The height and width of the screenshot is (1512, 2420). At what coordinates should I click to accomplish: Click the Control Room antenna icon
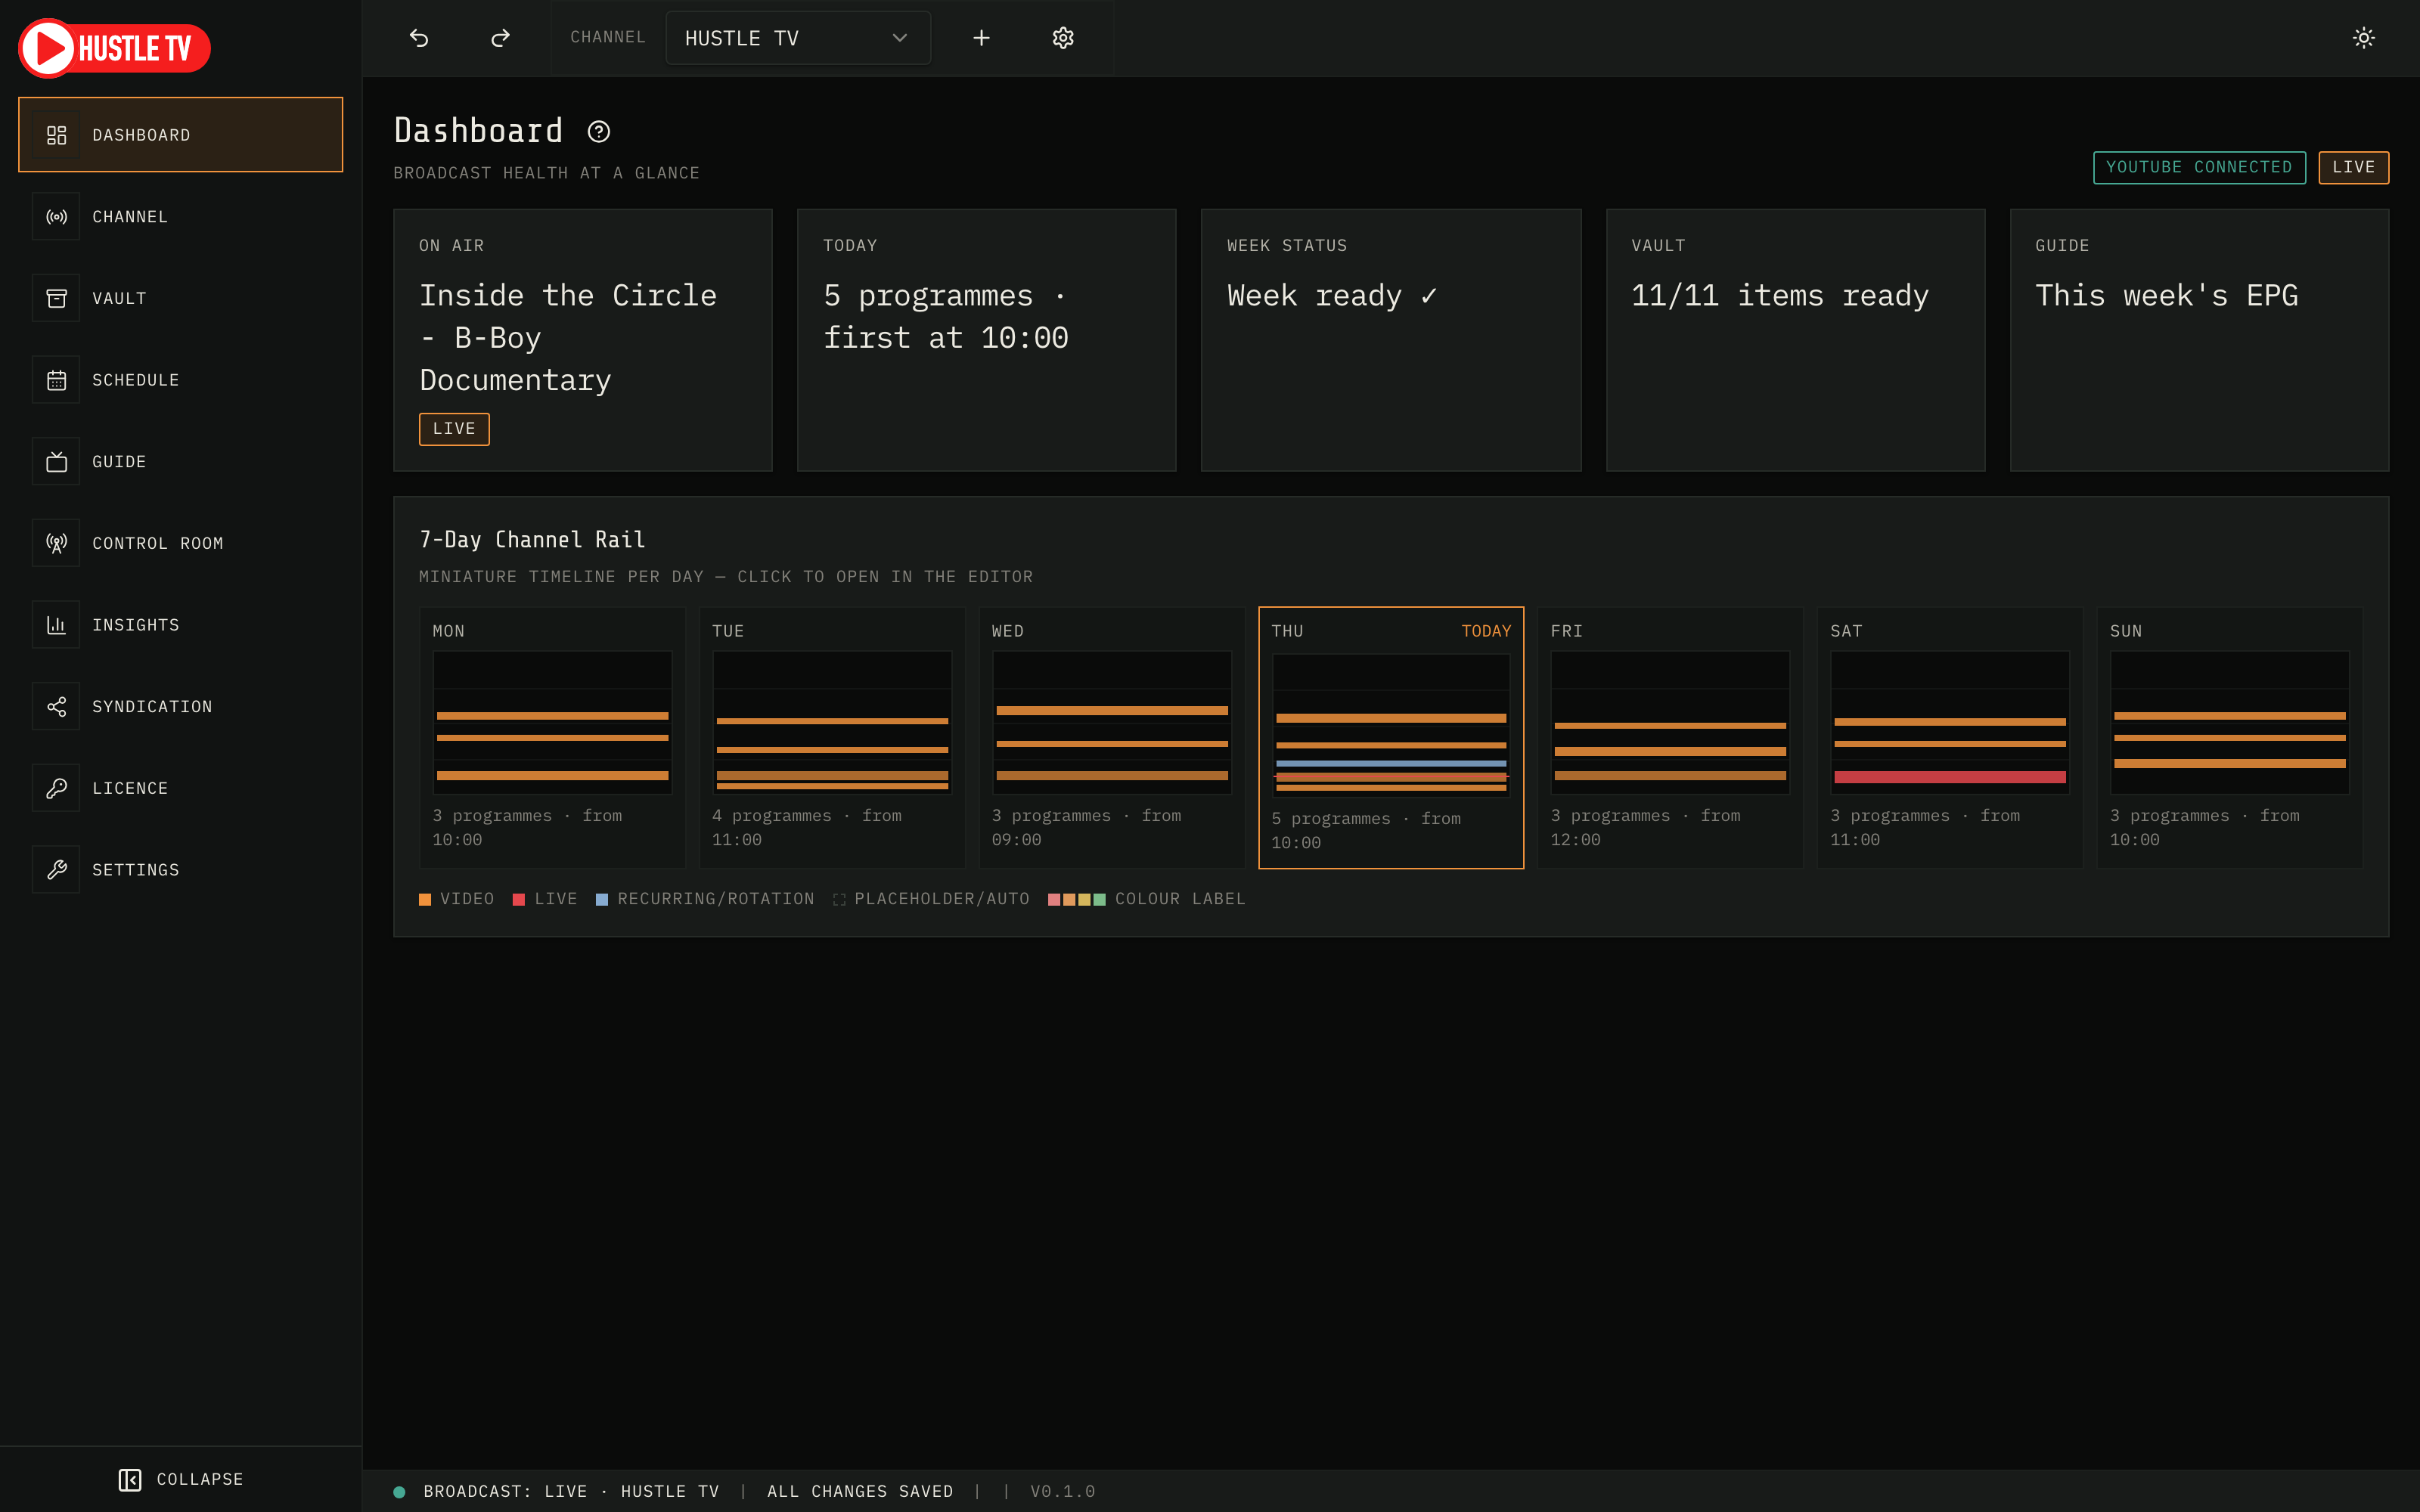[56, 543]
